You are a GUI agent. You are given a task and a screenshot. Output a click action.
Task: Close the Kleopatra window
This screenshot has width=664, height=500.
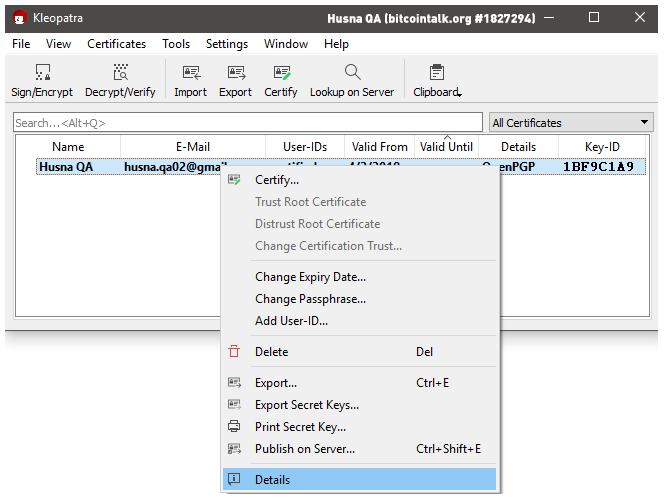tap(639, 17)
